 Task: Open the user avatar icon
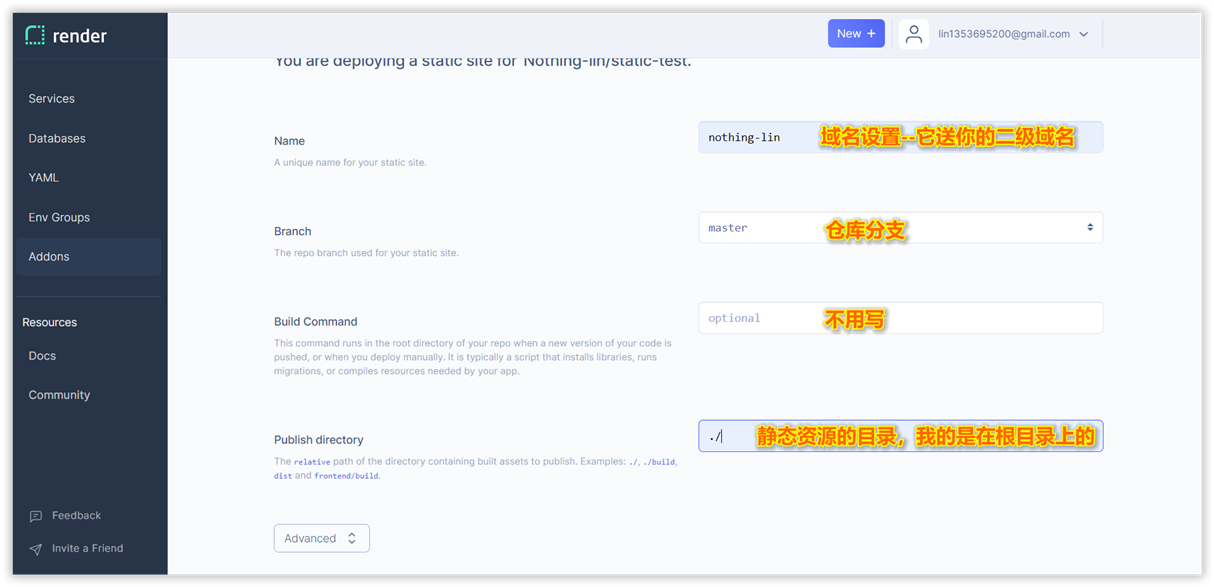(913, 34)
